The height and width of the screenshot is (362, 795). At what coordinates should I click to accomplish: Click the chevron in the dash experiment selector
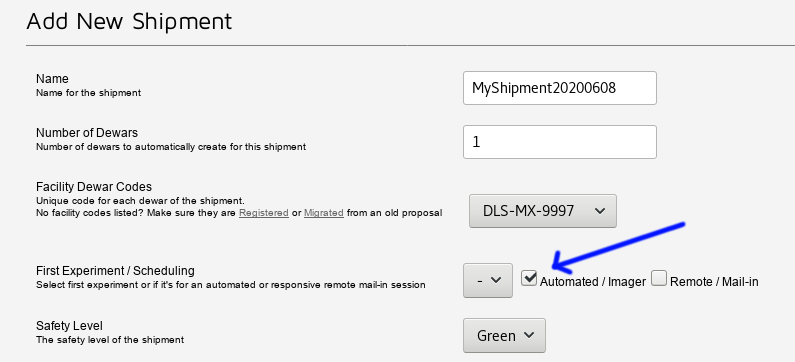click(x=496, y=280)
